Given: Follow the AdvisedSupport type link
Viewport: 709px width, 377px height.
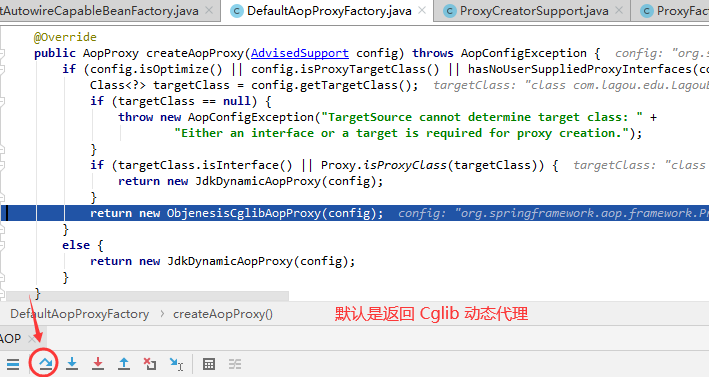Looking at the screenshot, I should click(300, 53).
